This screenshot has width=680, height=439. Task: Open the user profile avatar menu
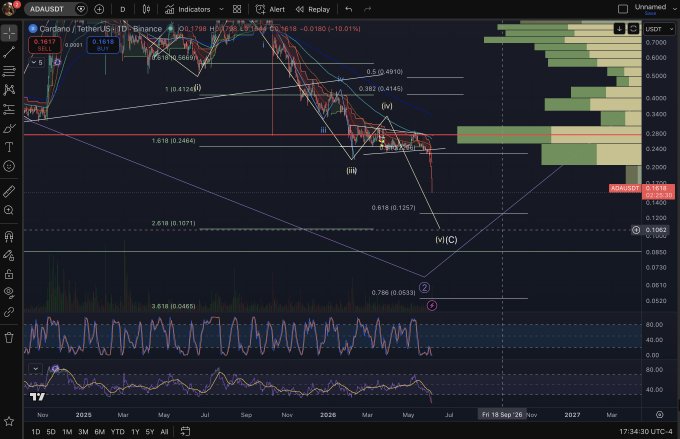[x=9, y=8]
